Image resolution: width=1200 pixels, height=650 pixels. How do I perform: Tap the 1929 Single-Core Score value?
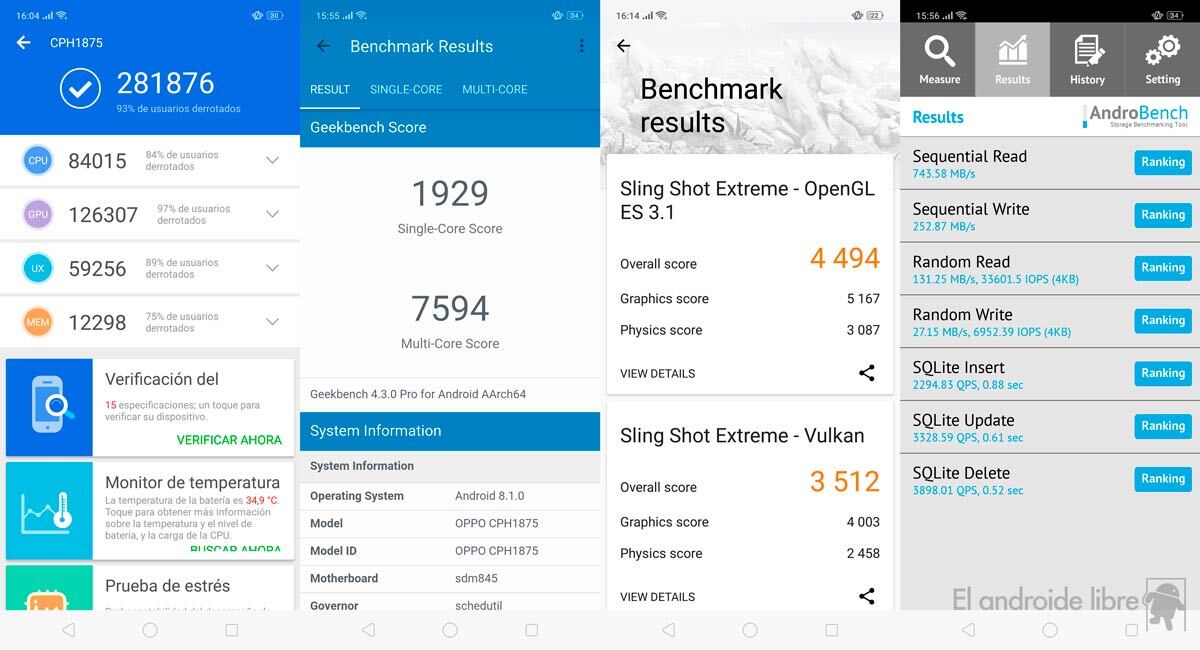coord(450,194)
